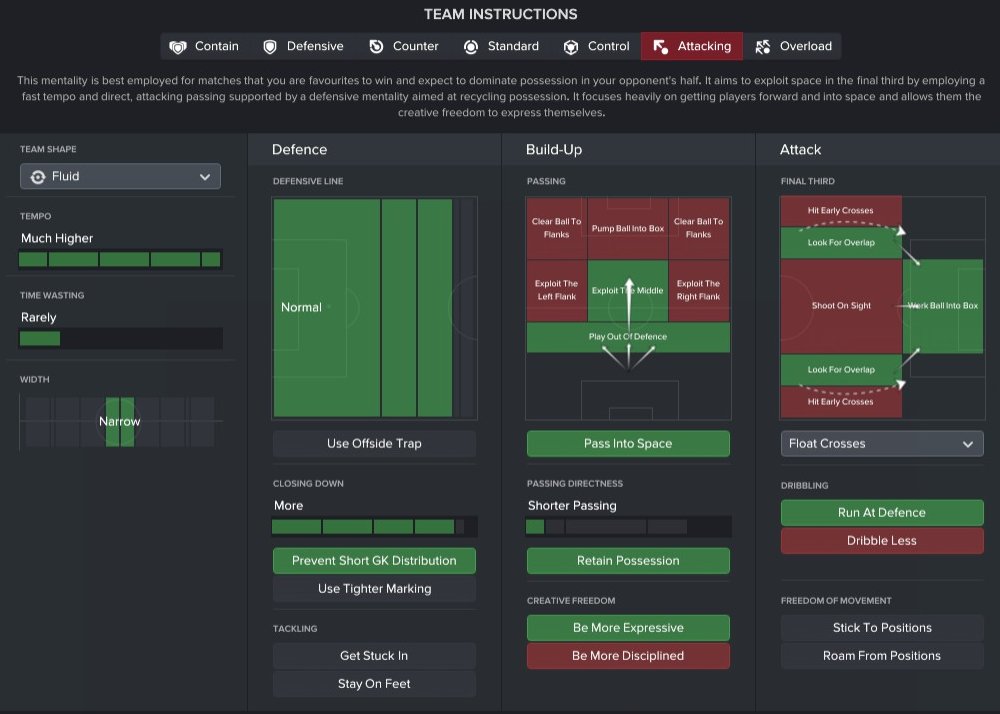Choose the Overload mentality tab
This screenshot has height=714, width=1000.
[793, 46]
